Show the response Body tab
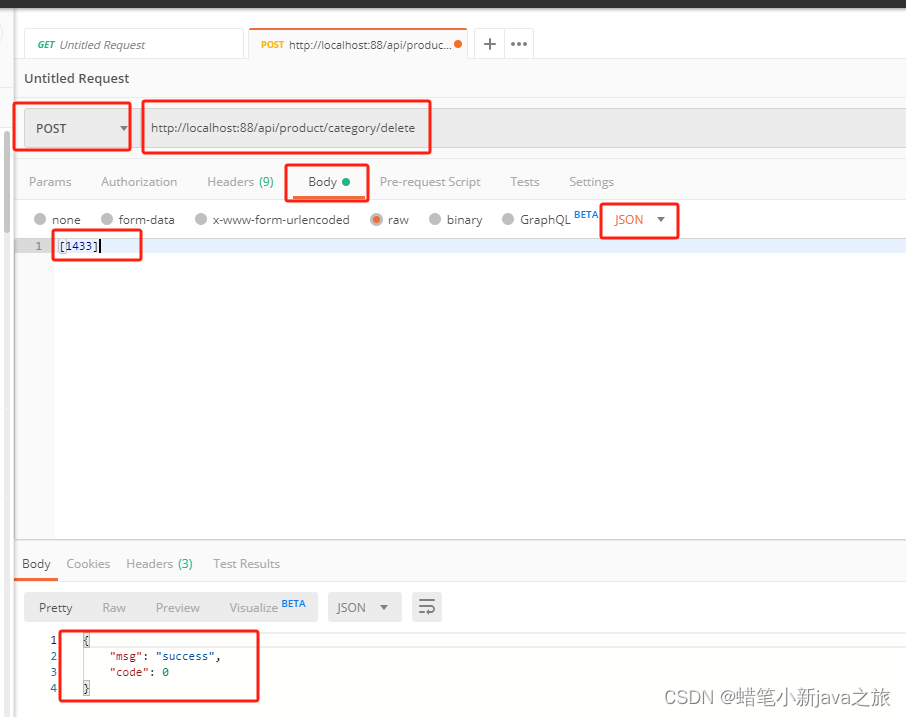Screen dimensions: 906x717 point(36,564)
